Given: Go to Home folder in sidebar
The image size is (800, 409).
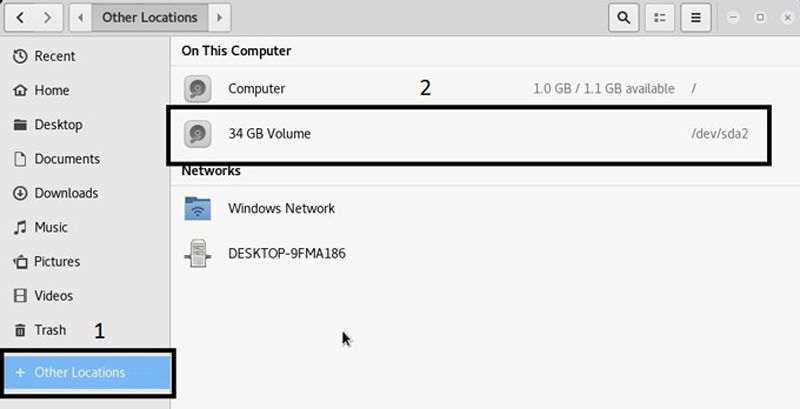Looking at the screenshot, I should 51,90.
